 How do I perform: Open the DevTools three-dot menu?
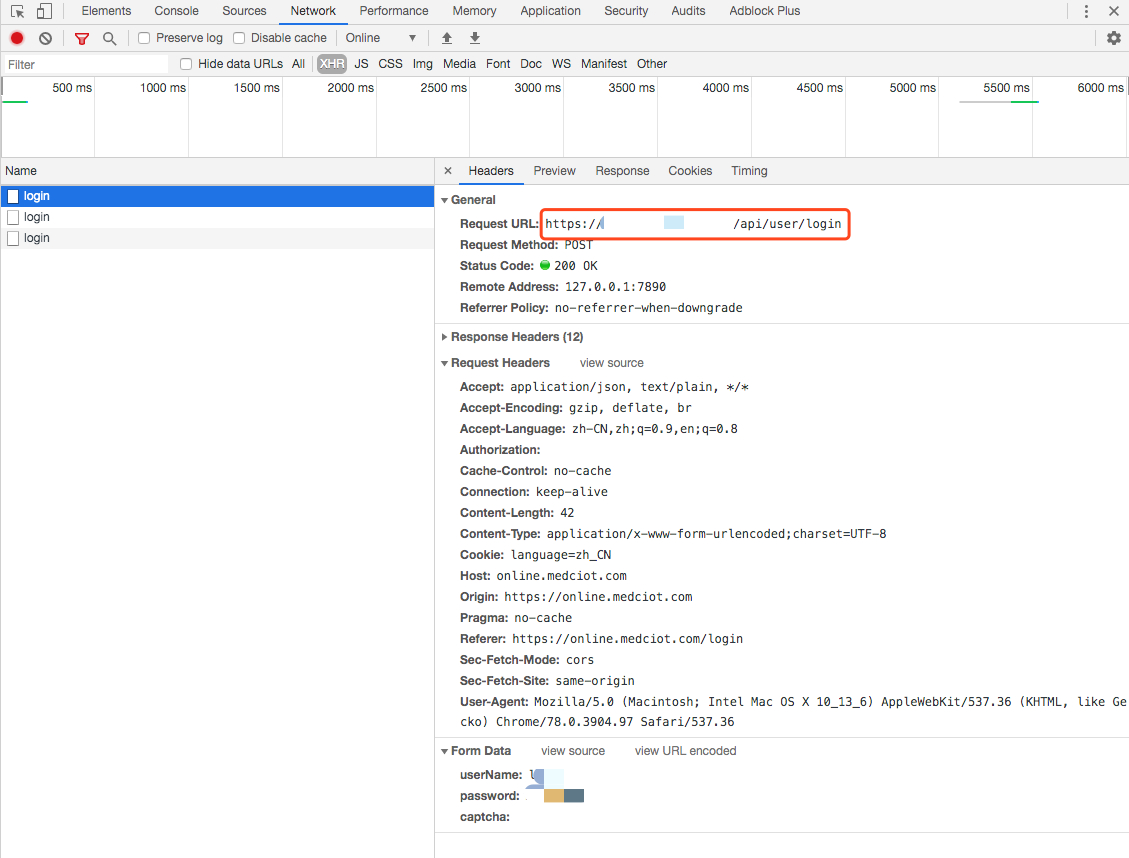1086,12
